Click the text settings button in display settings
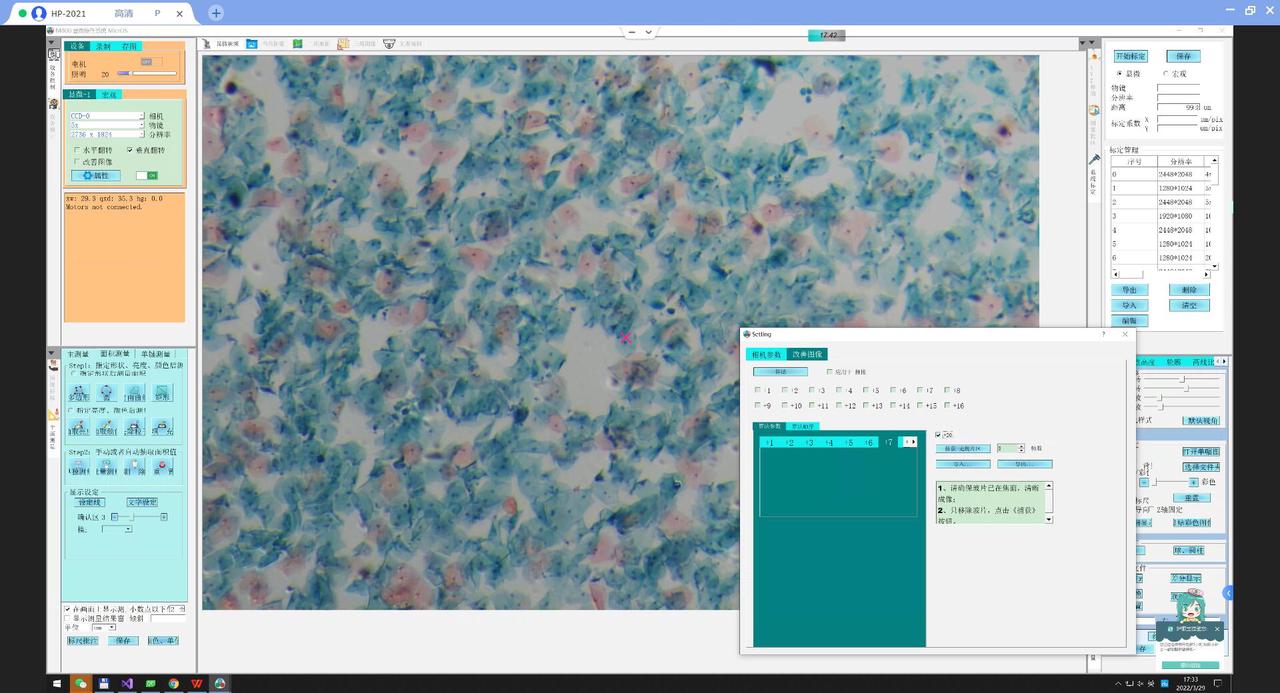 pyautogui.click(x=142, y=502)
